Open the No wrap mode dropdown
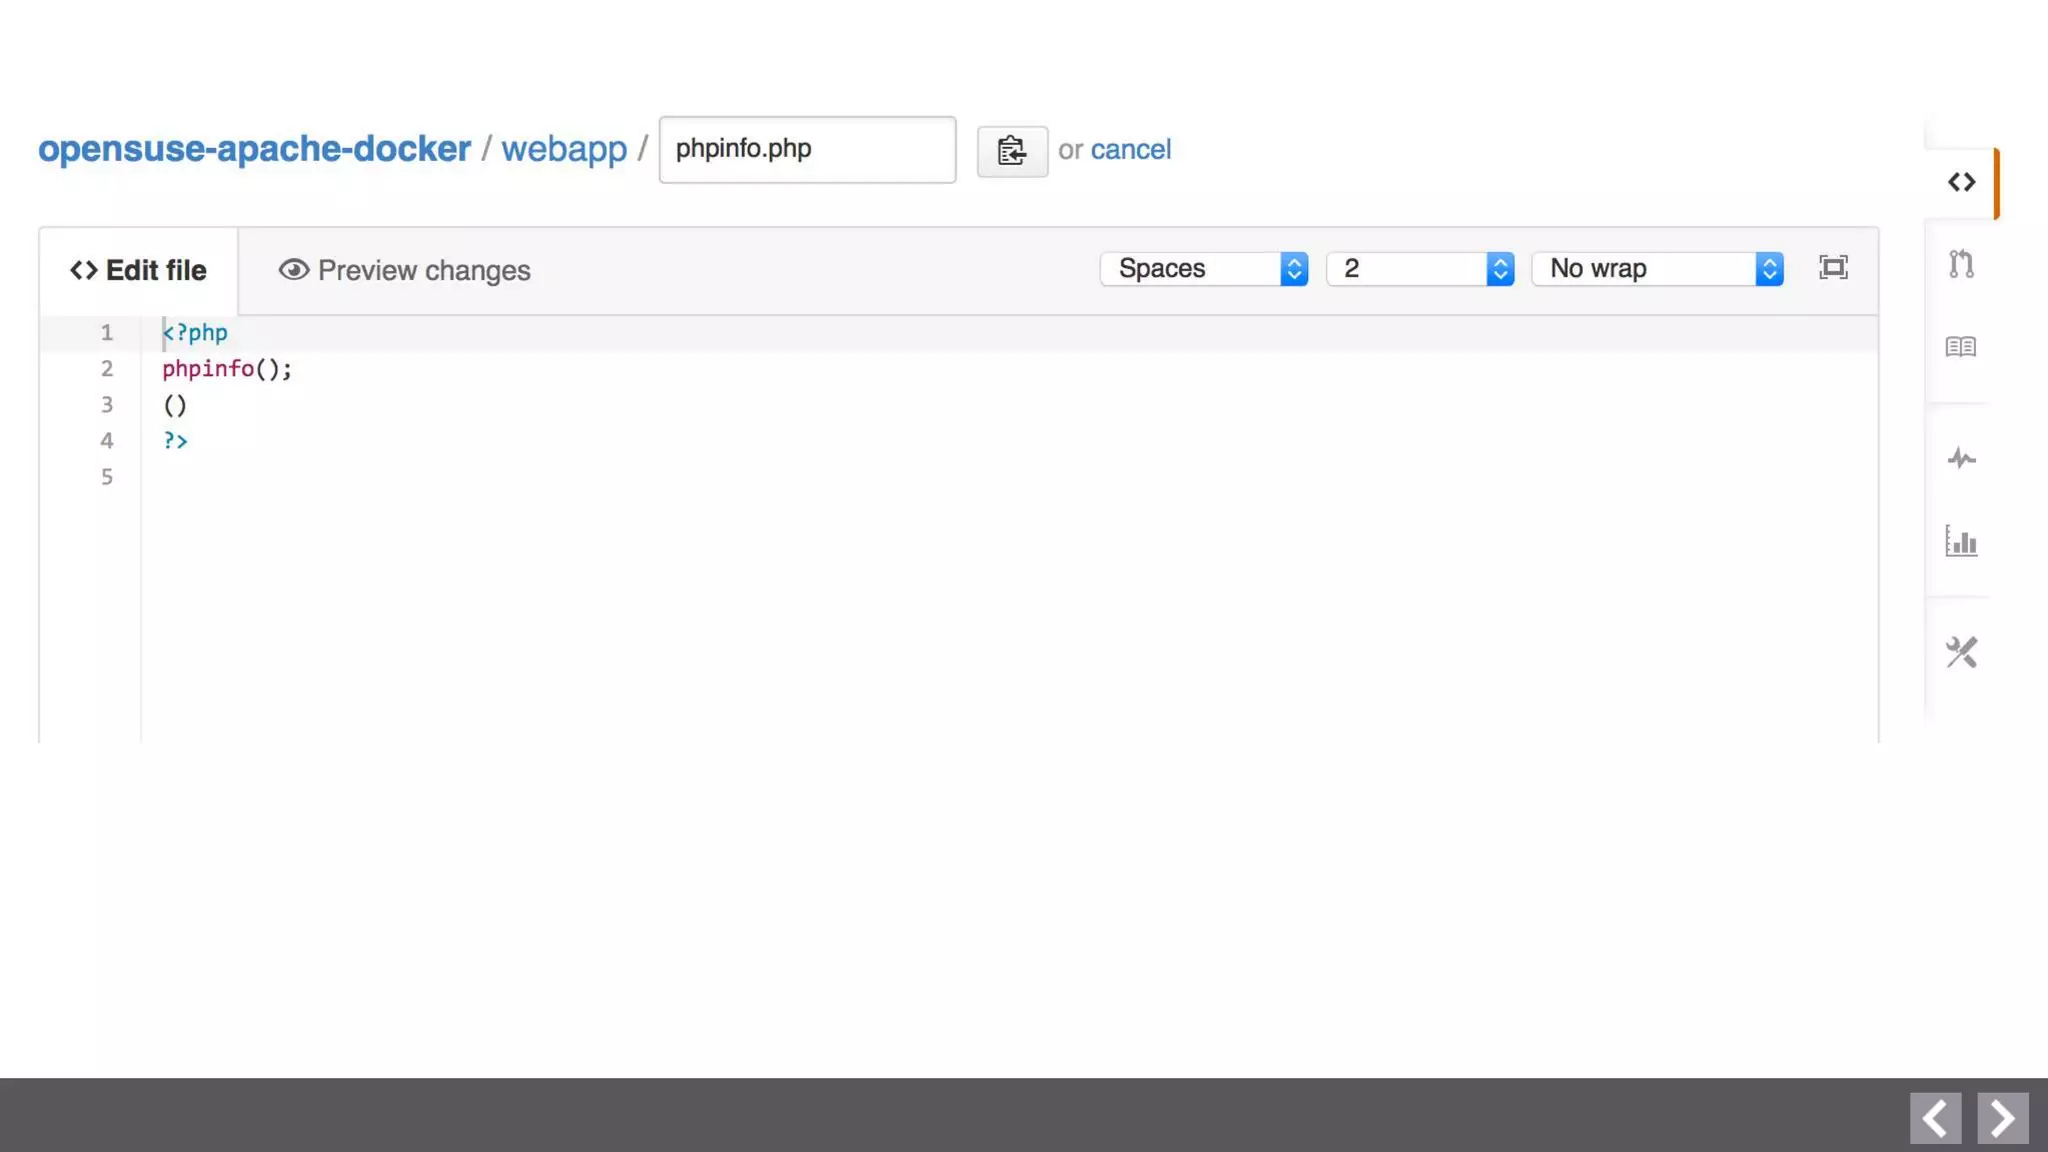This screenshot has height=1152, width=2048. point(1658,269)
